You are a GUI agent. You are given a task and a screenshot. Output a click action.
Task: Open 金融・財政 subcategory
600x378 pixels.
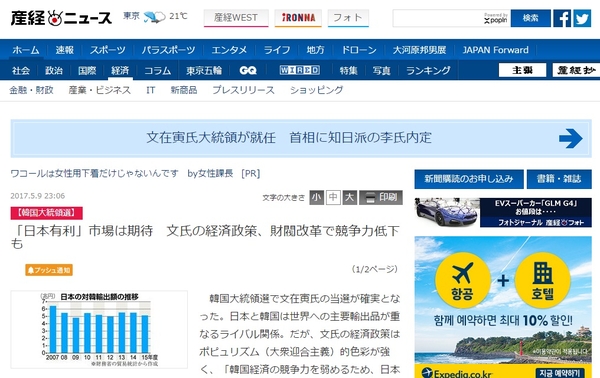point(31,90)
